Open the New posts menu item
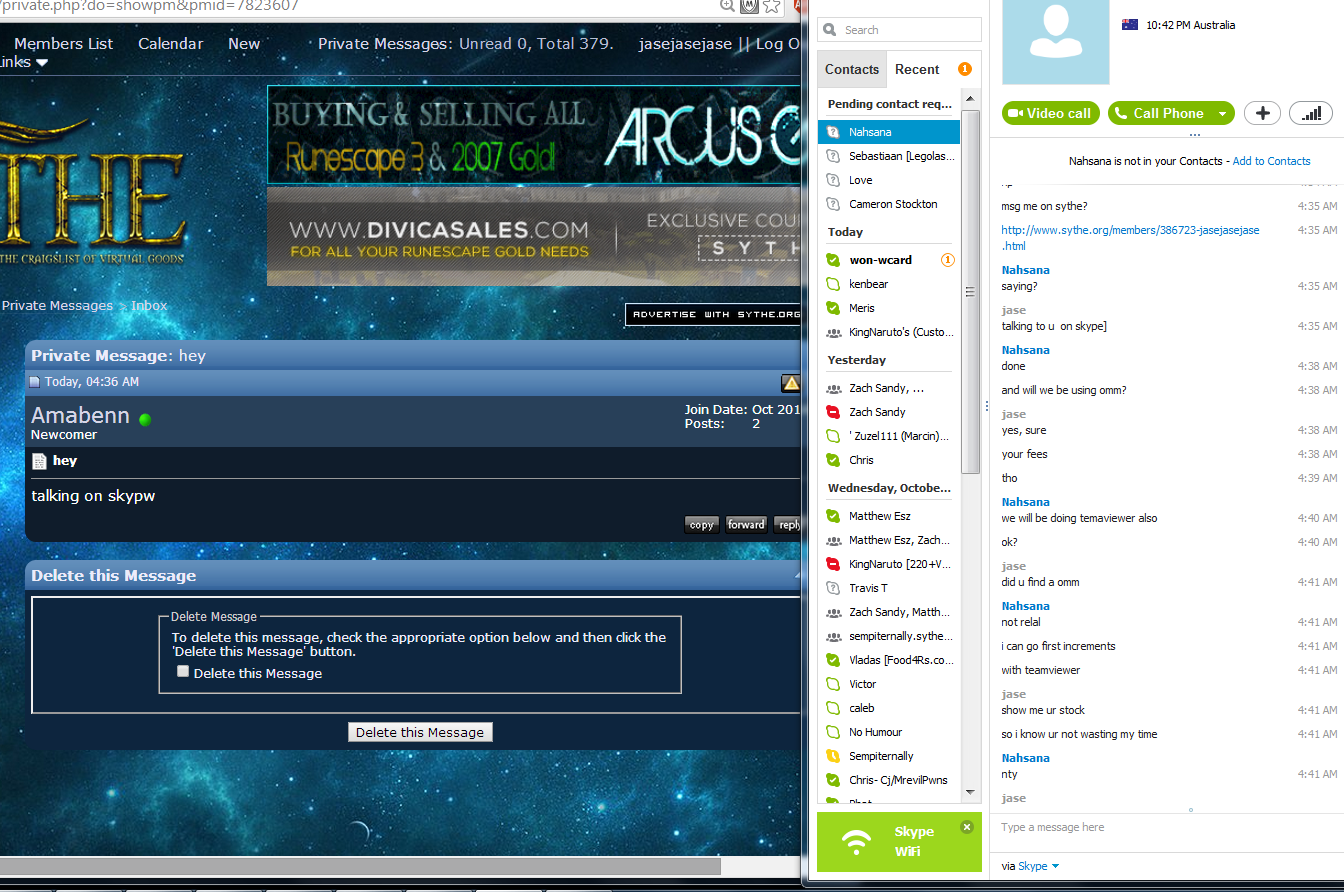Viewport: 1344px width, 892px height. [244, 44]
